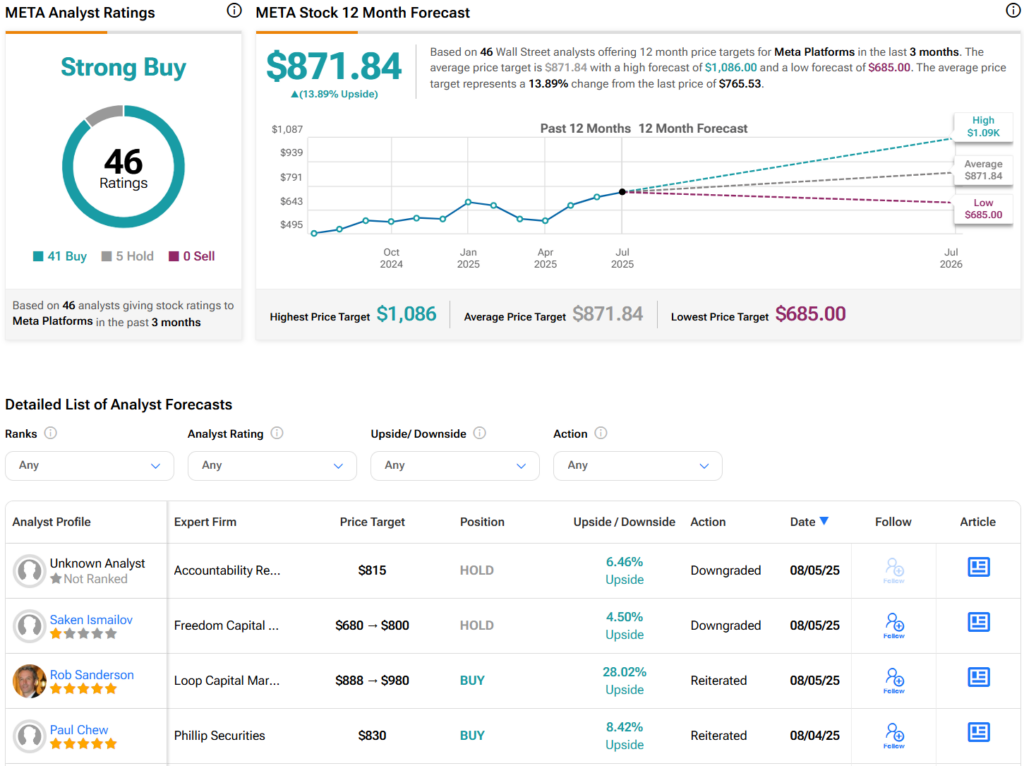Image resolution: width=1024 pixels, height=766 pixels.
Task: Click Accountability Re... firm name
Action: point(227,570)
